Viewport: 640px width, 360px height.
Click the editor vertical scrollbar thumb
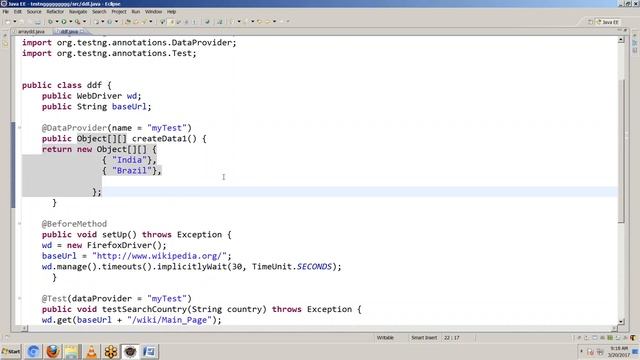[621, 151]
